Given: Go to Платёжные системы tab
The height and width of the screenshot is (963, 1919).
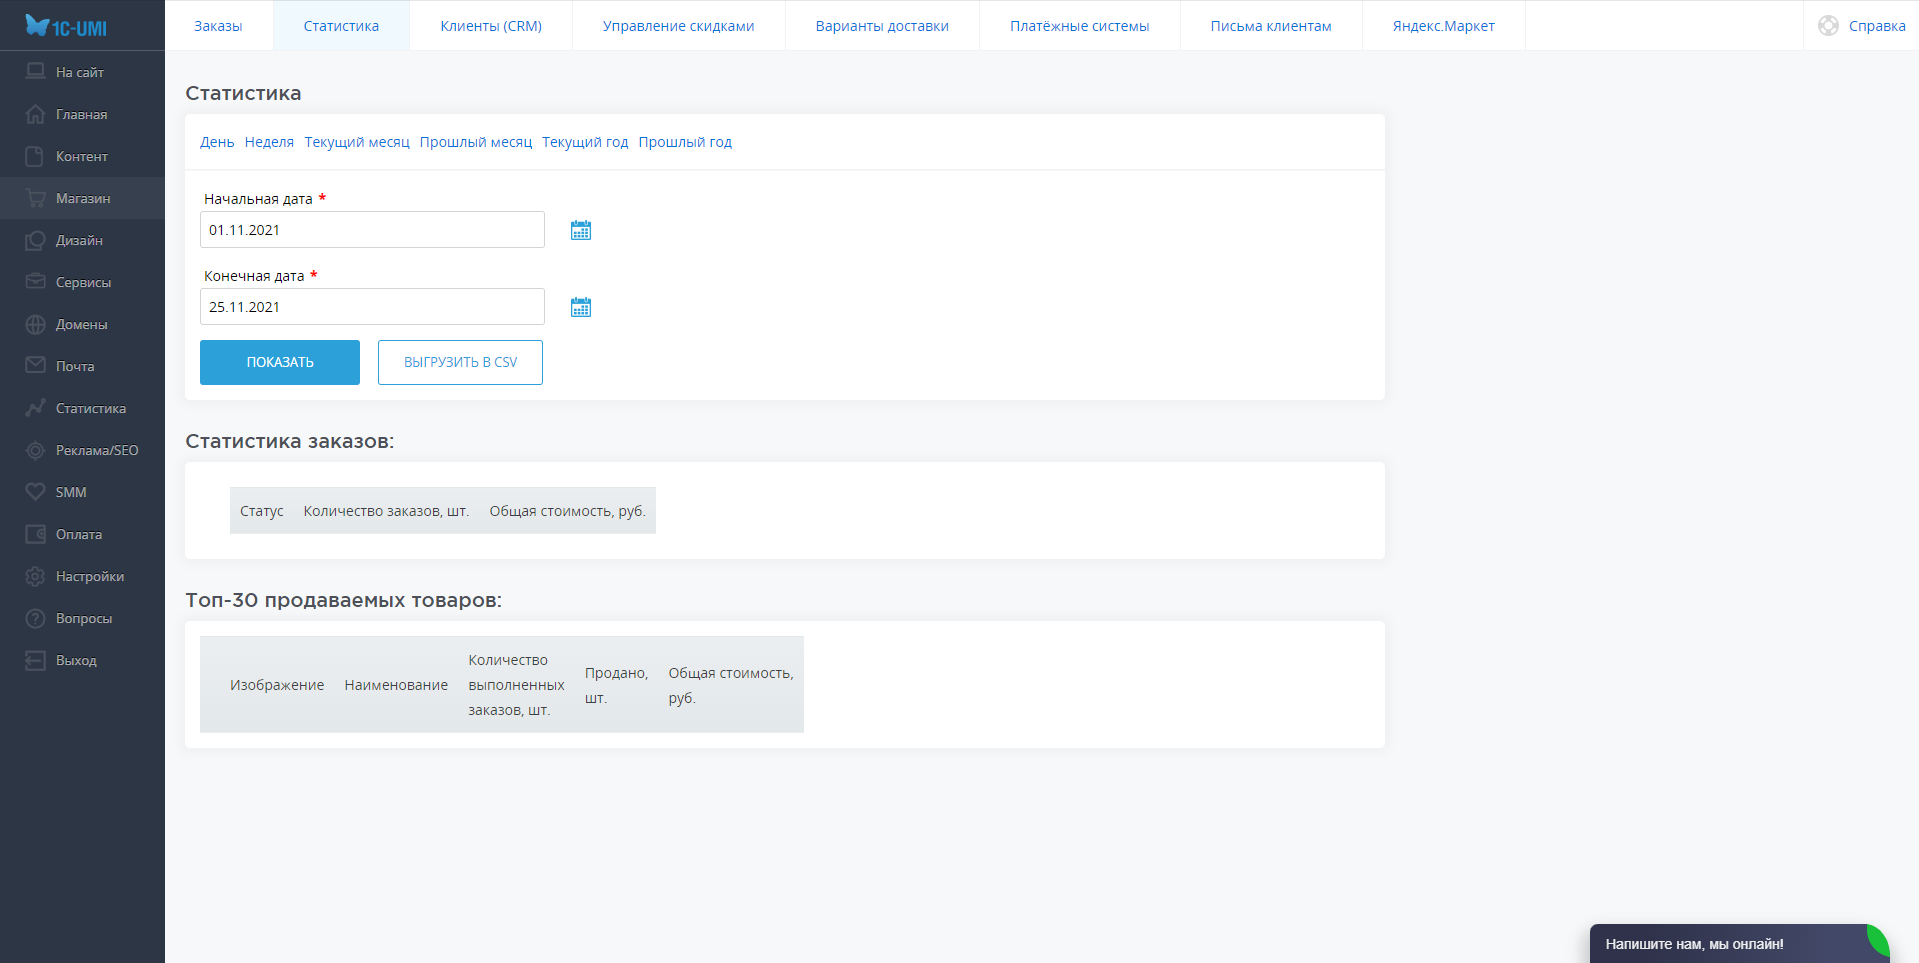Looking at the screenshot, I should [x=1080, y=26].
